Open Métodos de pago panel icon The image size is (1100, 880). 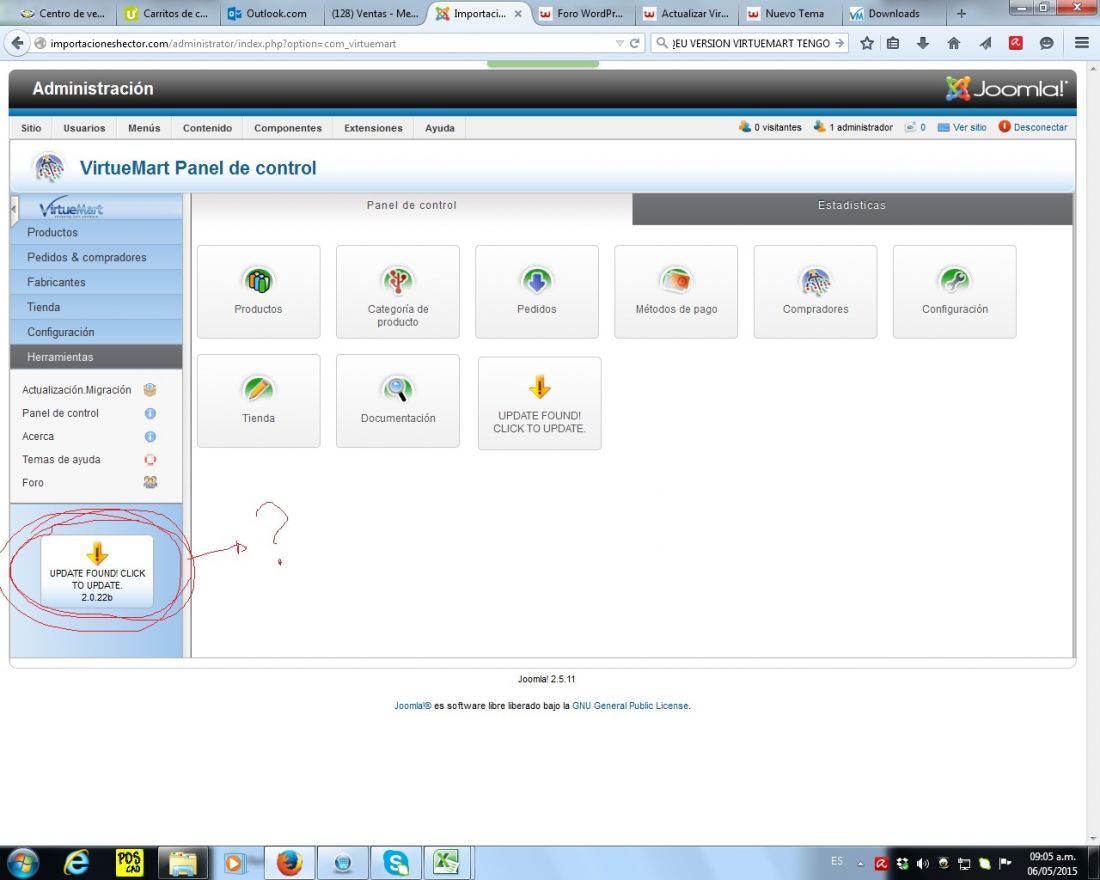[676, 291]
